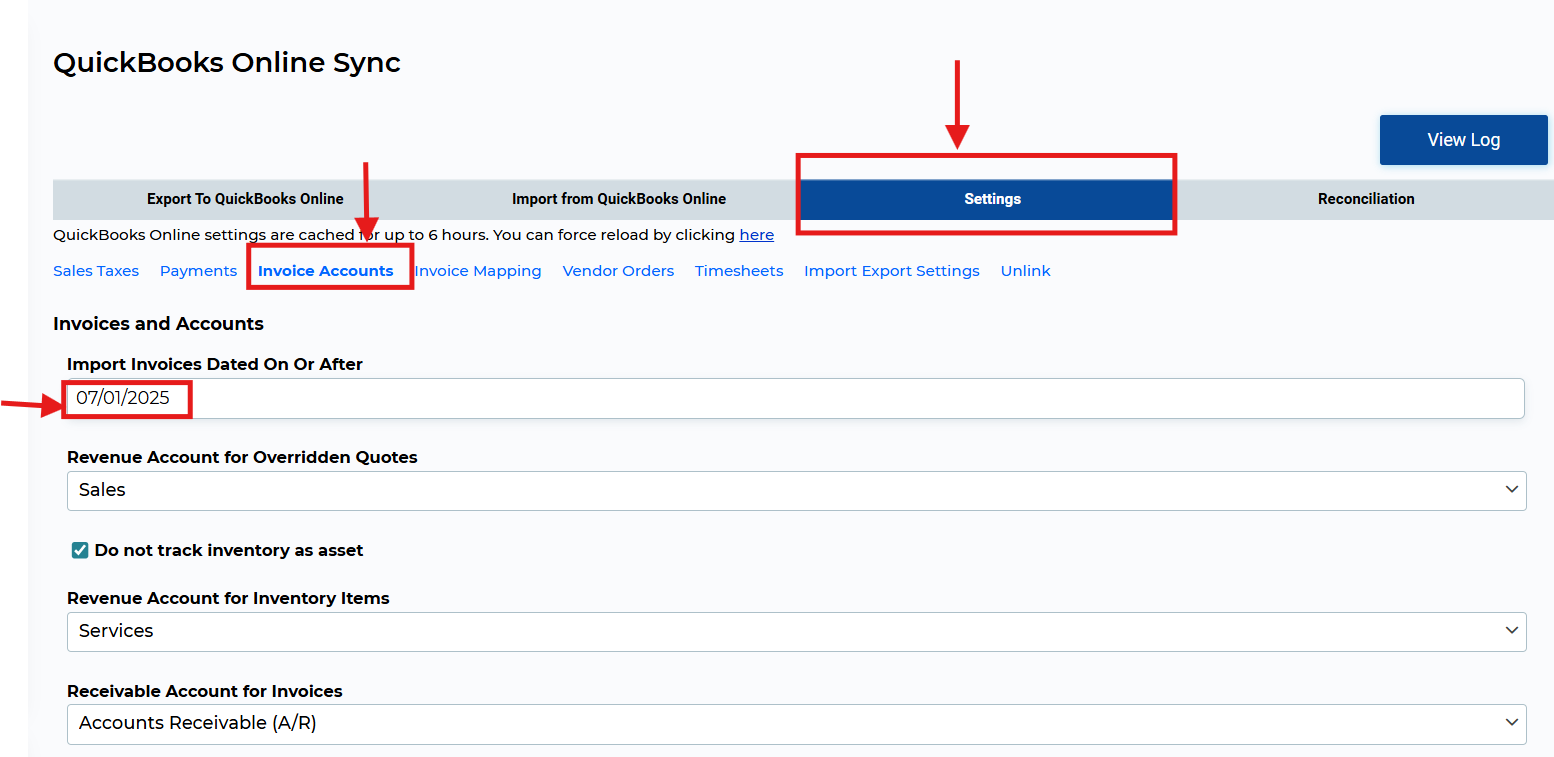The image size is (1554, 757).
Task: Expand Revenue Account for Inventory Items dropdown
Action: pos(795,631)
